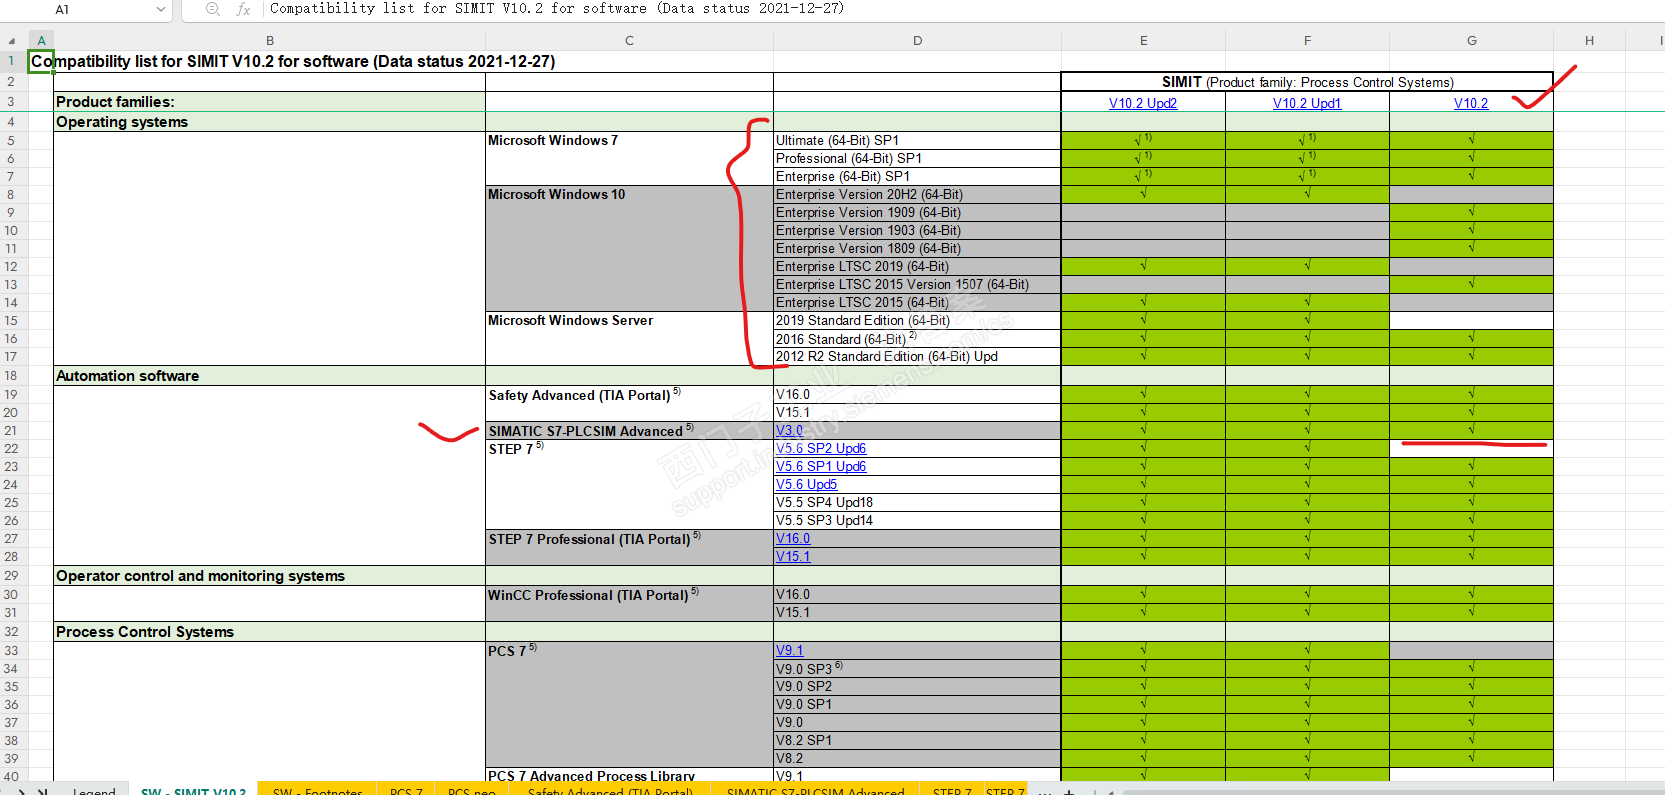
Task: Open the V10.2 Upd1 hyperlink
Action: pos(1307,103)
